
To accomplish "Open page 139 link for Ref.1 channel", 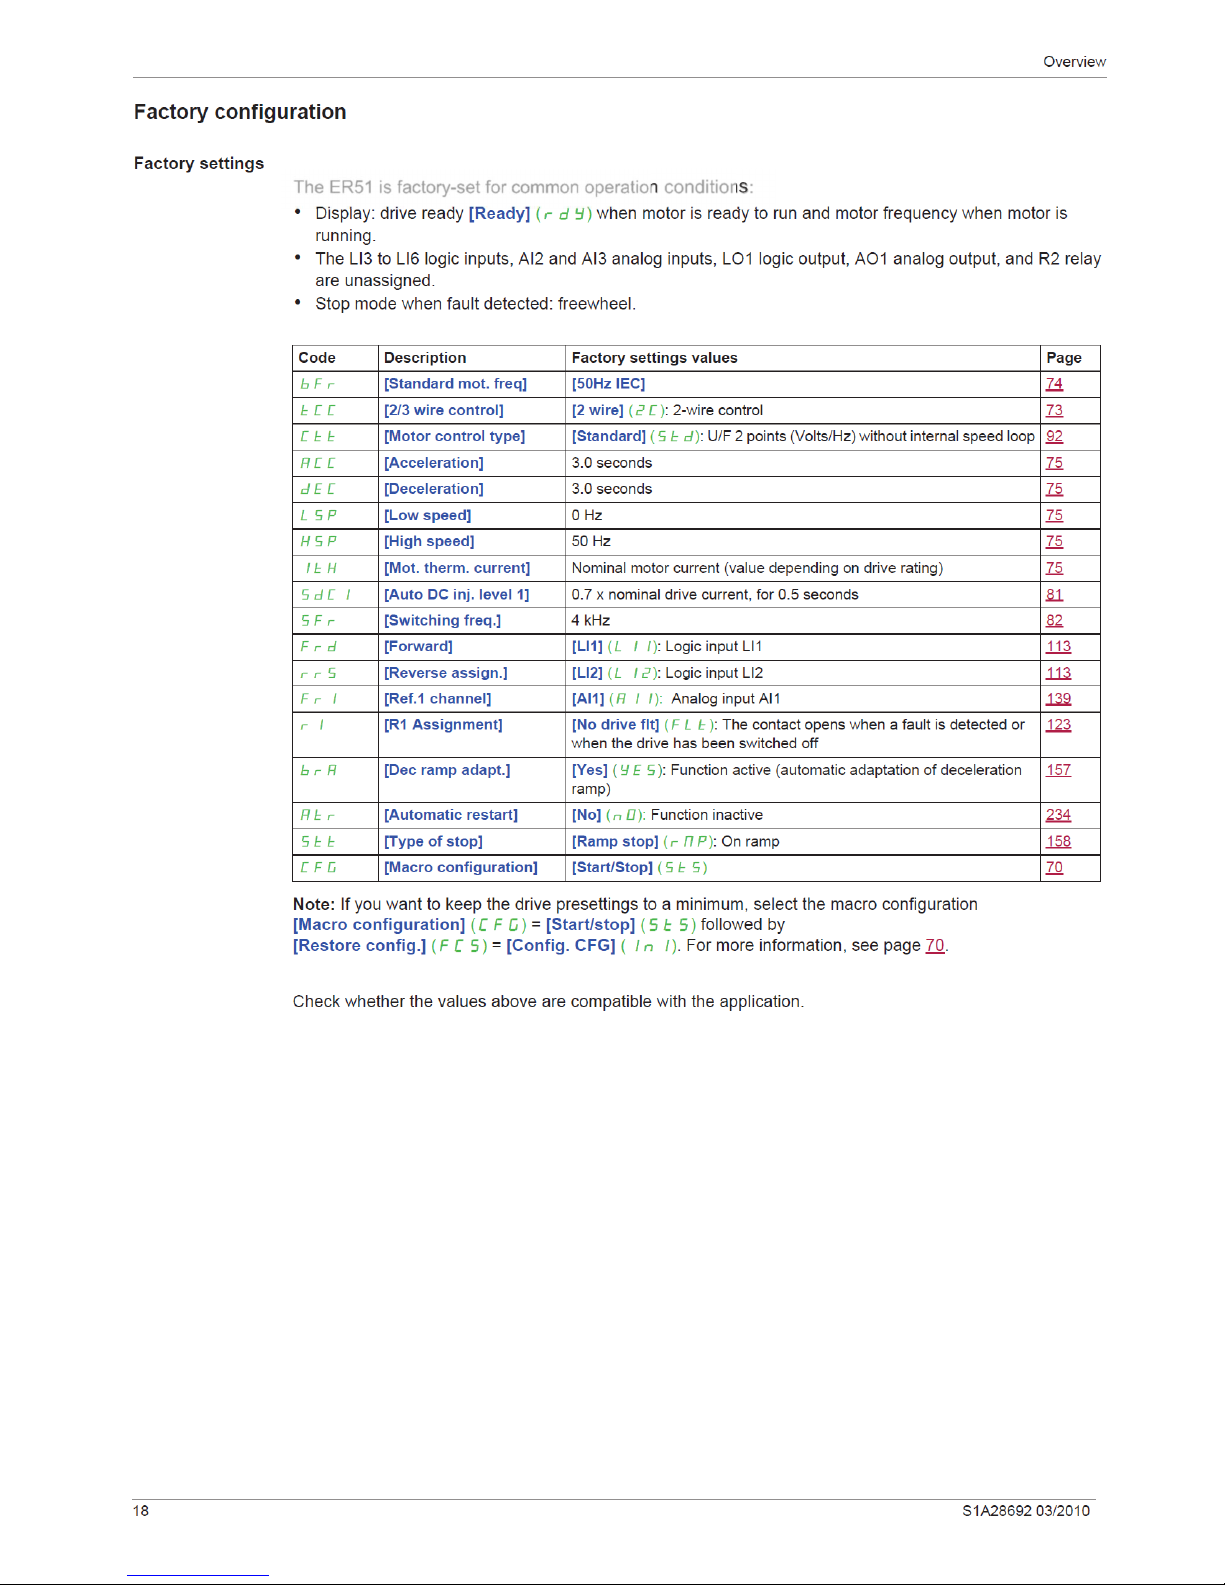I will click(1058, 699).
